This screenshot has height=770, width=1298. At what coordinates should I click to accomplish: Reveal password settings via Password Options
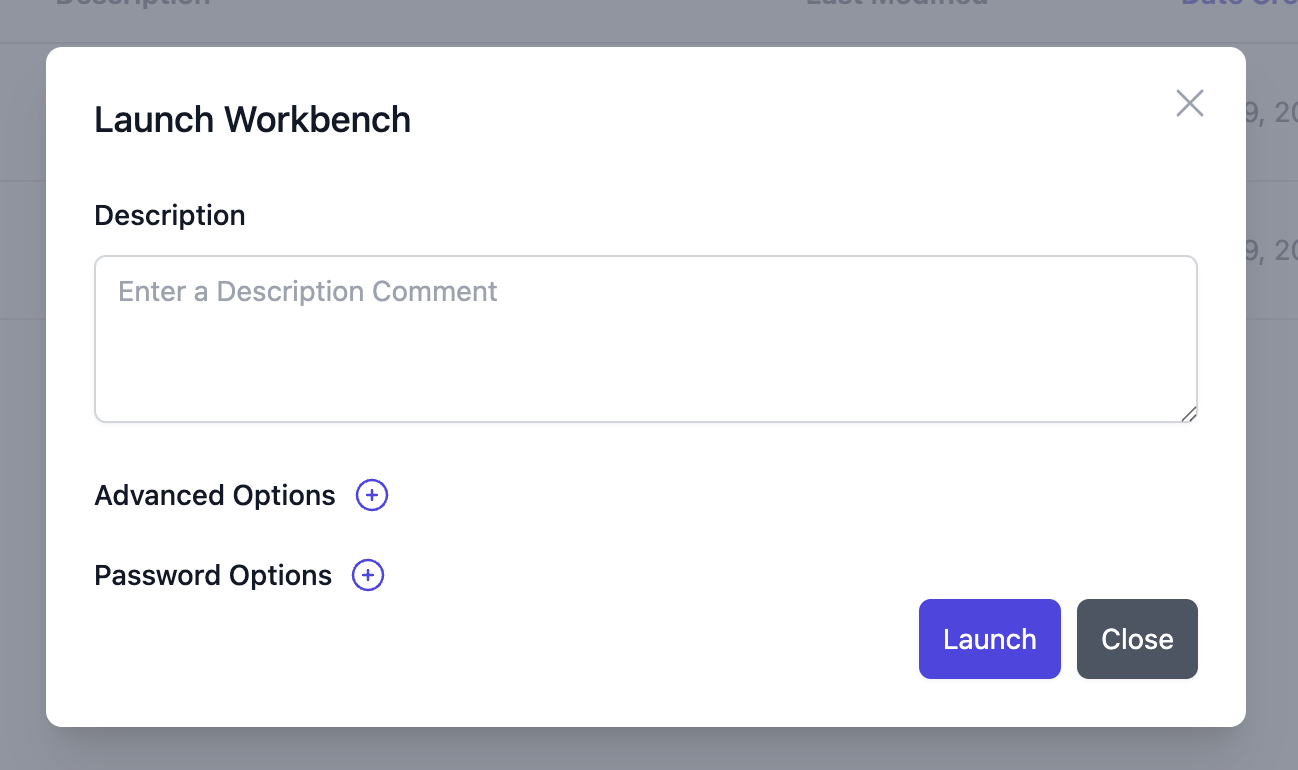[x=367, y=575]
